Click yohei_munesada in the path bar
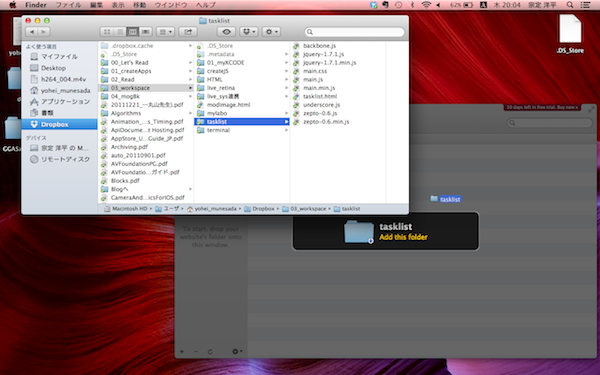This screenshot has width=600, height=375. coord(212,209)
